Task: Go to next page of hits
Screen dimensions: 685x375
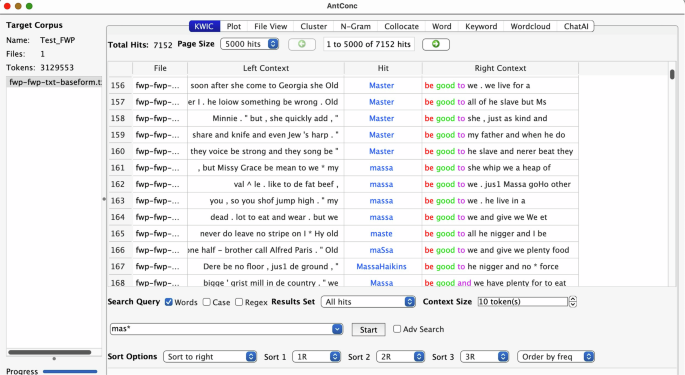Action: (436, 44)
